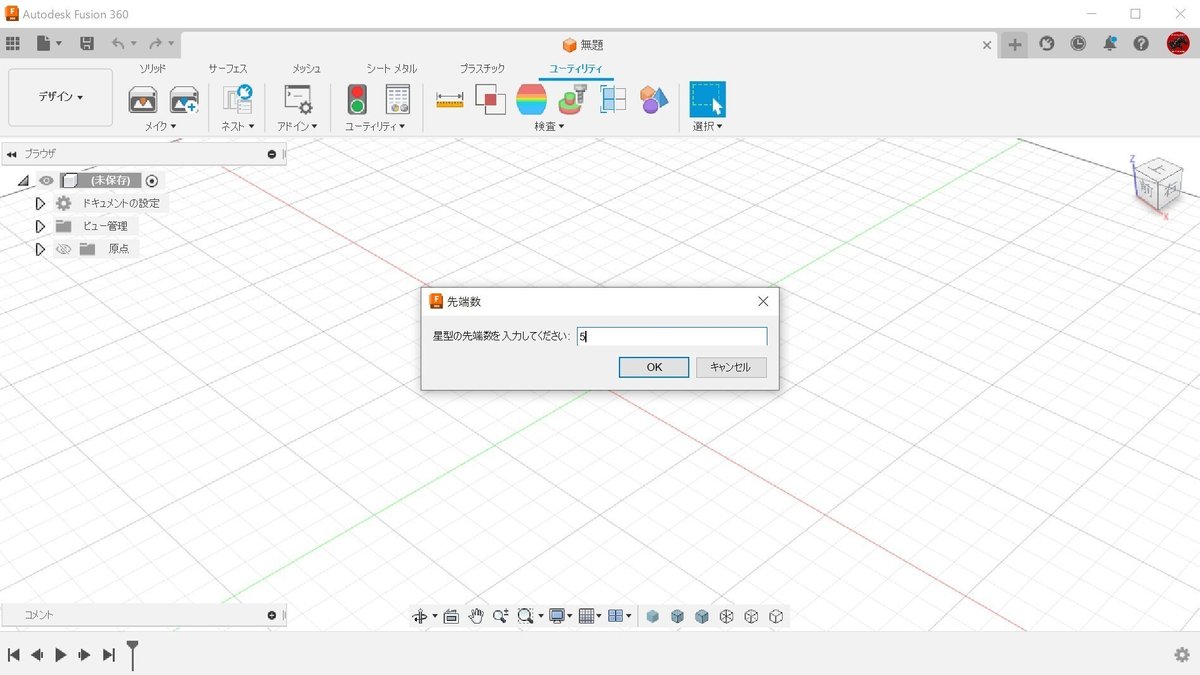Viewport: 1200px width, 675px height.
Task: Expand the ドキュメントの設定 tree node
Action: click(40, 203)
